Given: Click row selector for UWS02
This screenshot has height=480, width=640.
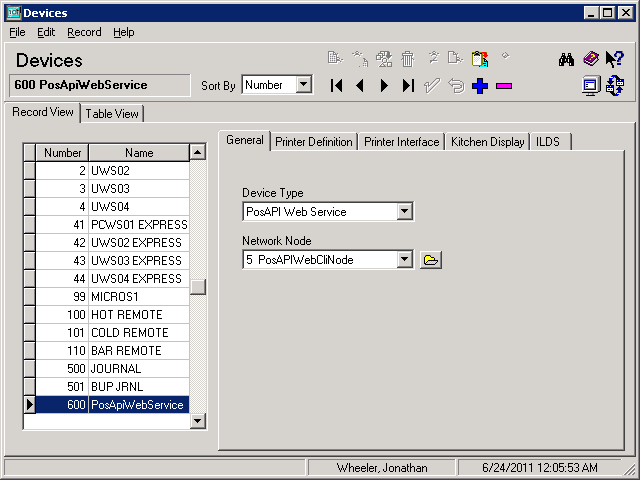Looking at the screenshot, I should tap(29, 171).
